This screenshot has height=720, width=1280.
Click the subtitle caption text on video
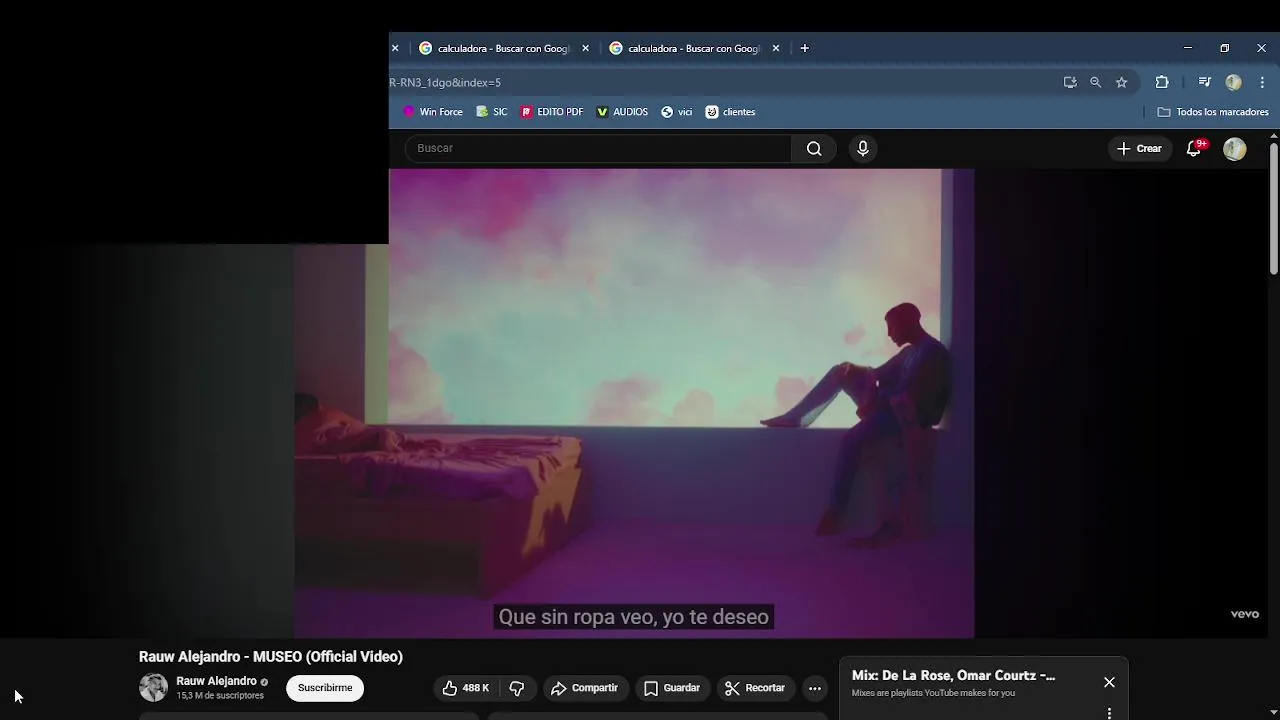634,617
